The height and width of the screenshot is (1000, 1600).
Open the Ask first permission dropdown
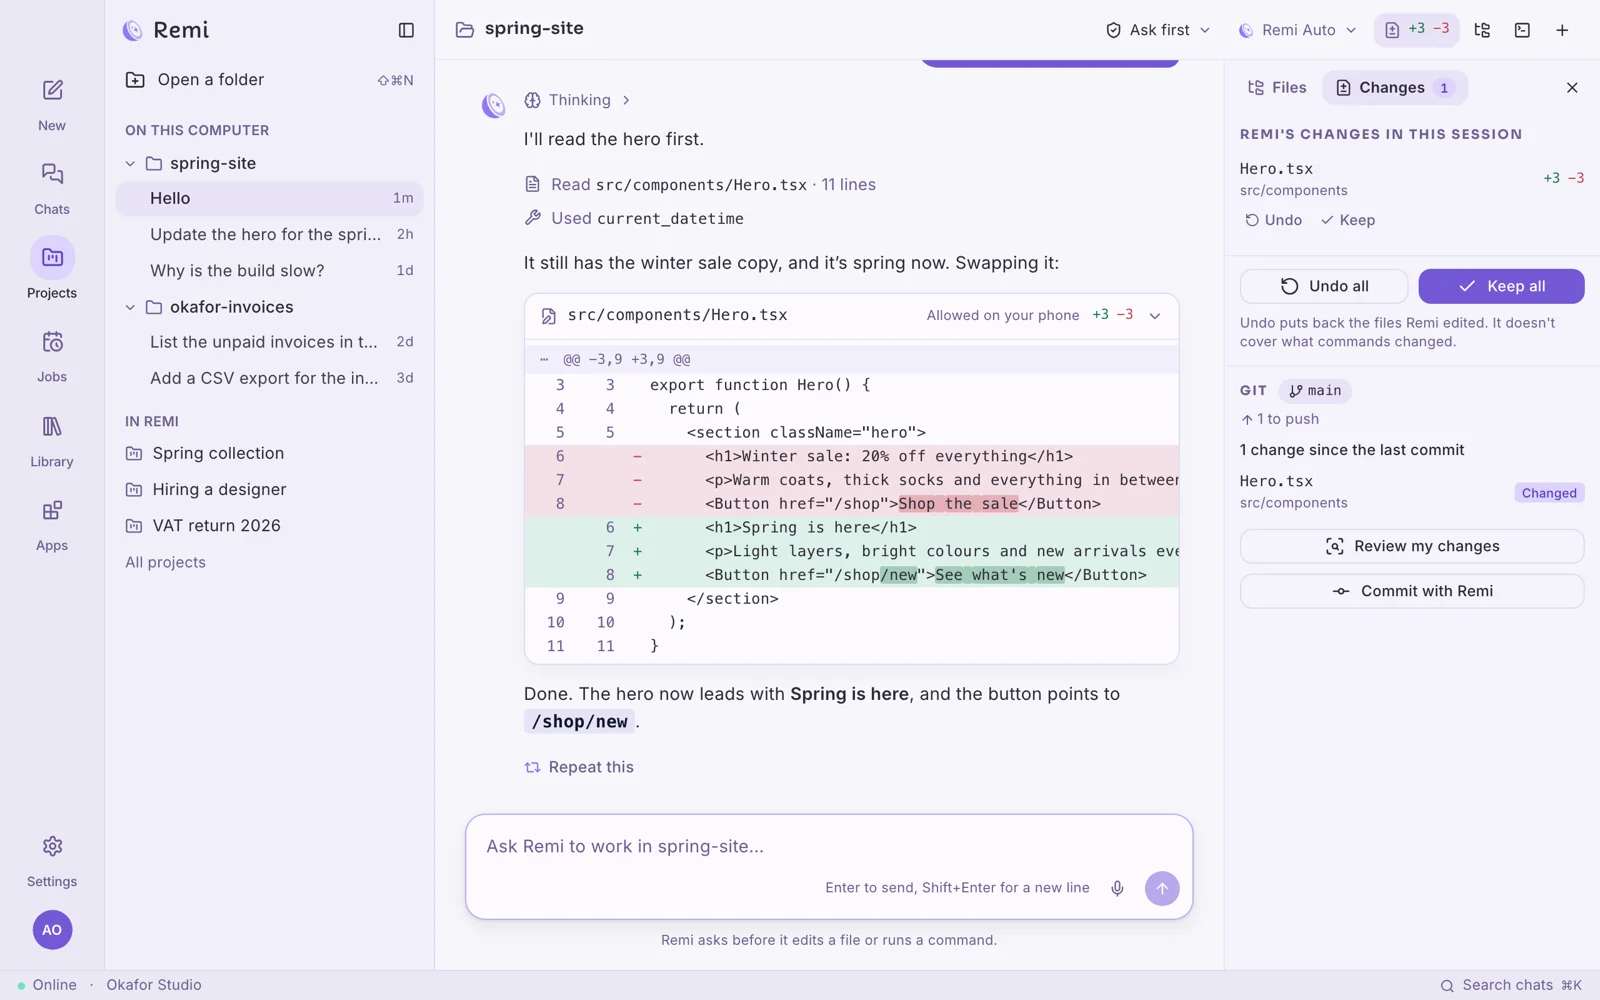1158,30
